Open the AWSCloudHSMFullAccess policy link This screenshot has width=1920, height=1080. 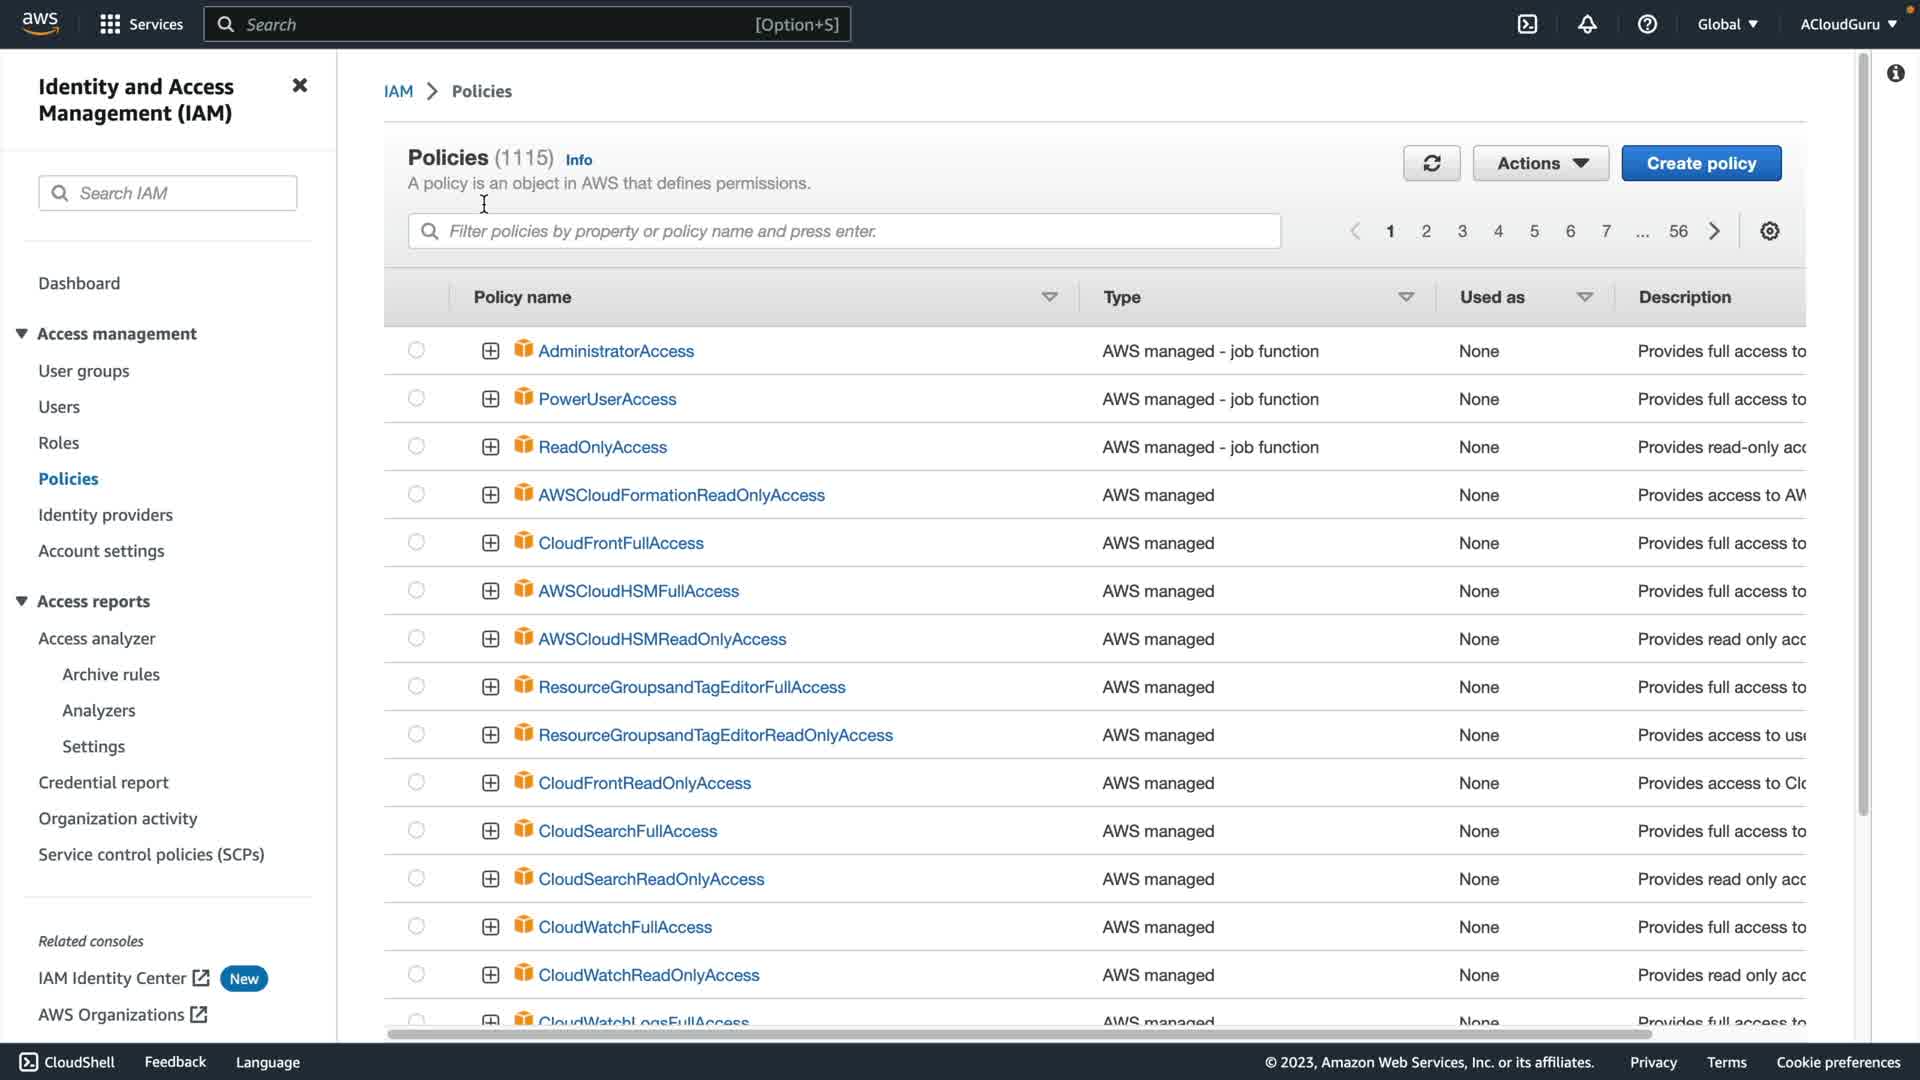pos(638,591)
